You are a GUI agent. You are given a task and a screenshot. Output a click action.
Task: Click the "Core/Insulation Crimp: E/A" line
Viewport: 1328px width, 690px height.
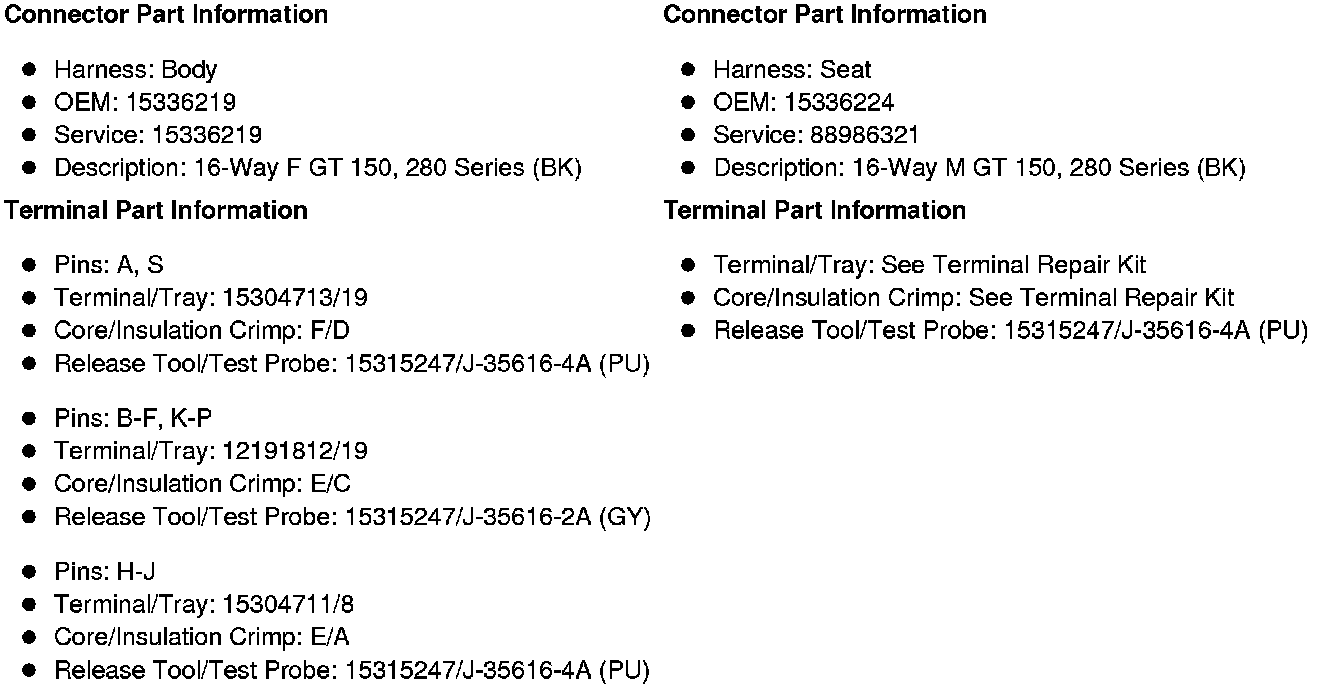[x=202, y=637]
